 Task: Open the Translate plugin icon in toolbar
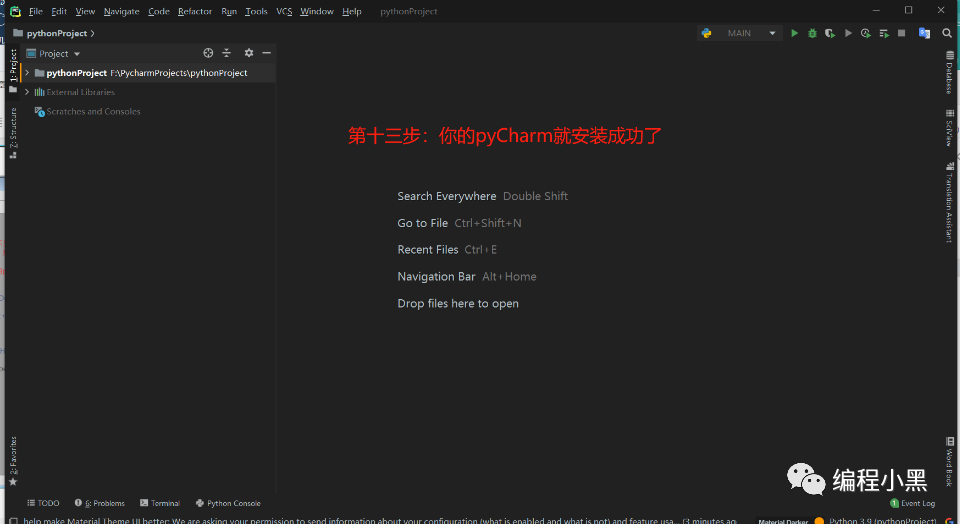pos(924,33)
